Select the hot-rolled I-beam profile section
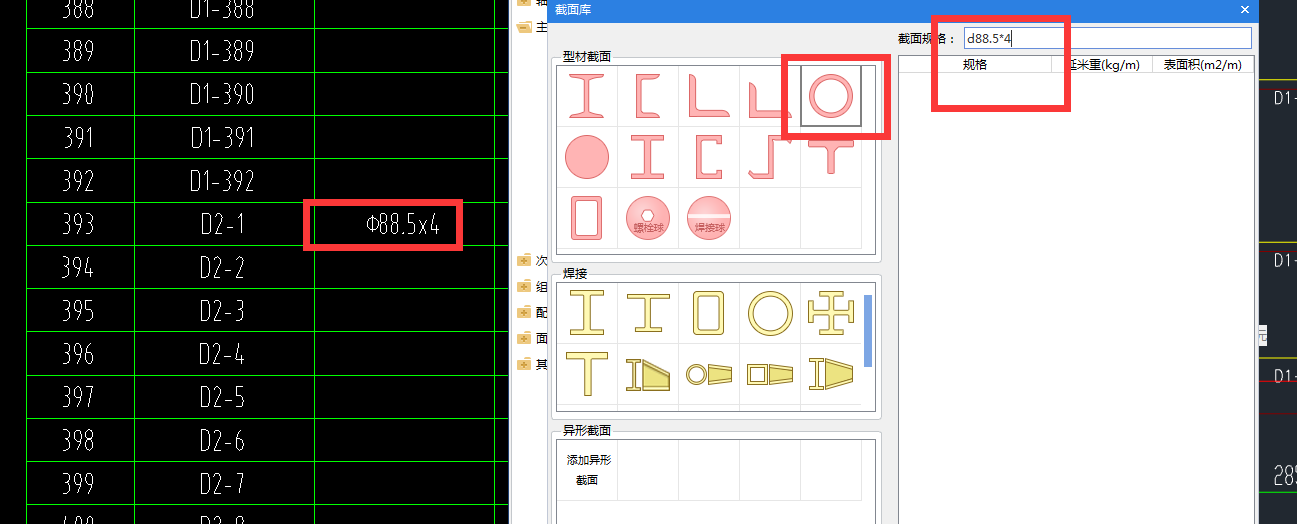Image resolution: width=1297 pixels, height=524 pixels. pos(587,96)
